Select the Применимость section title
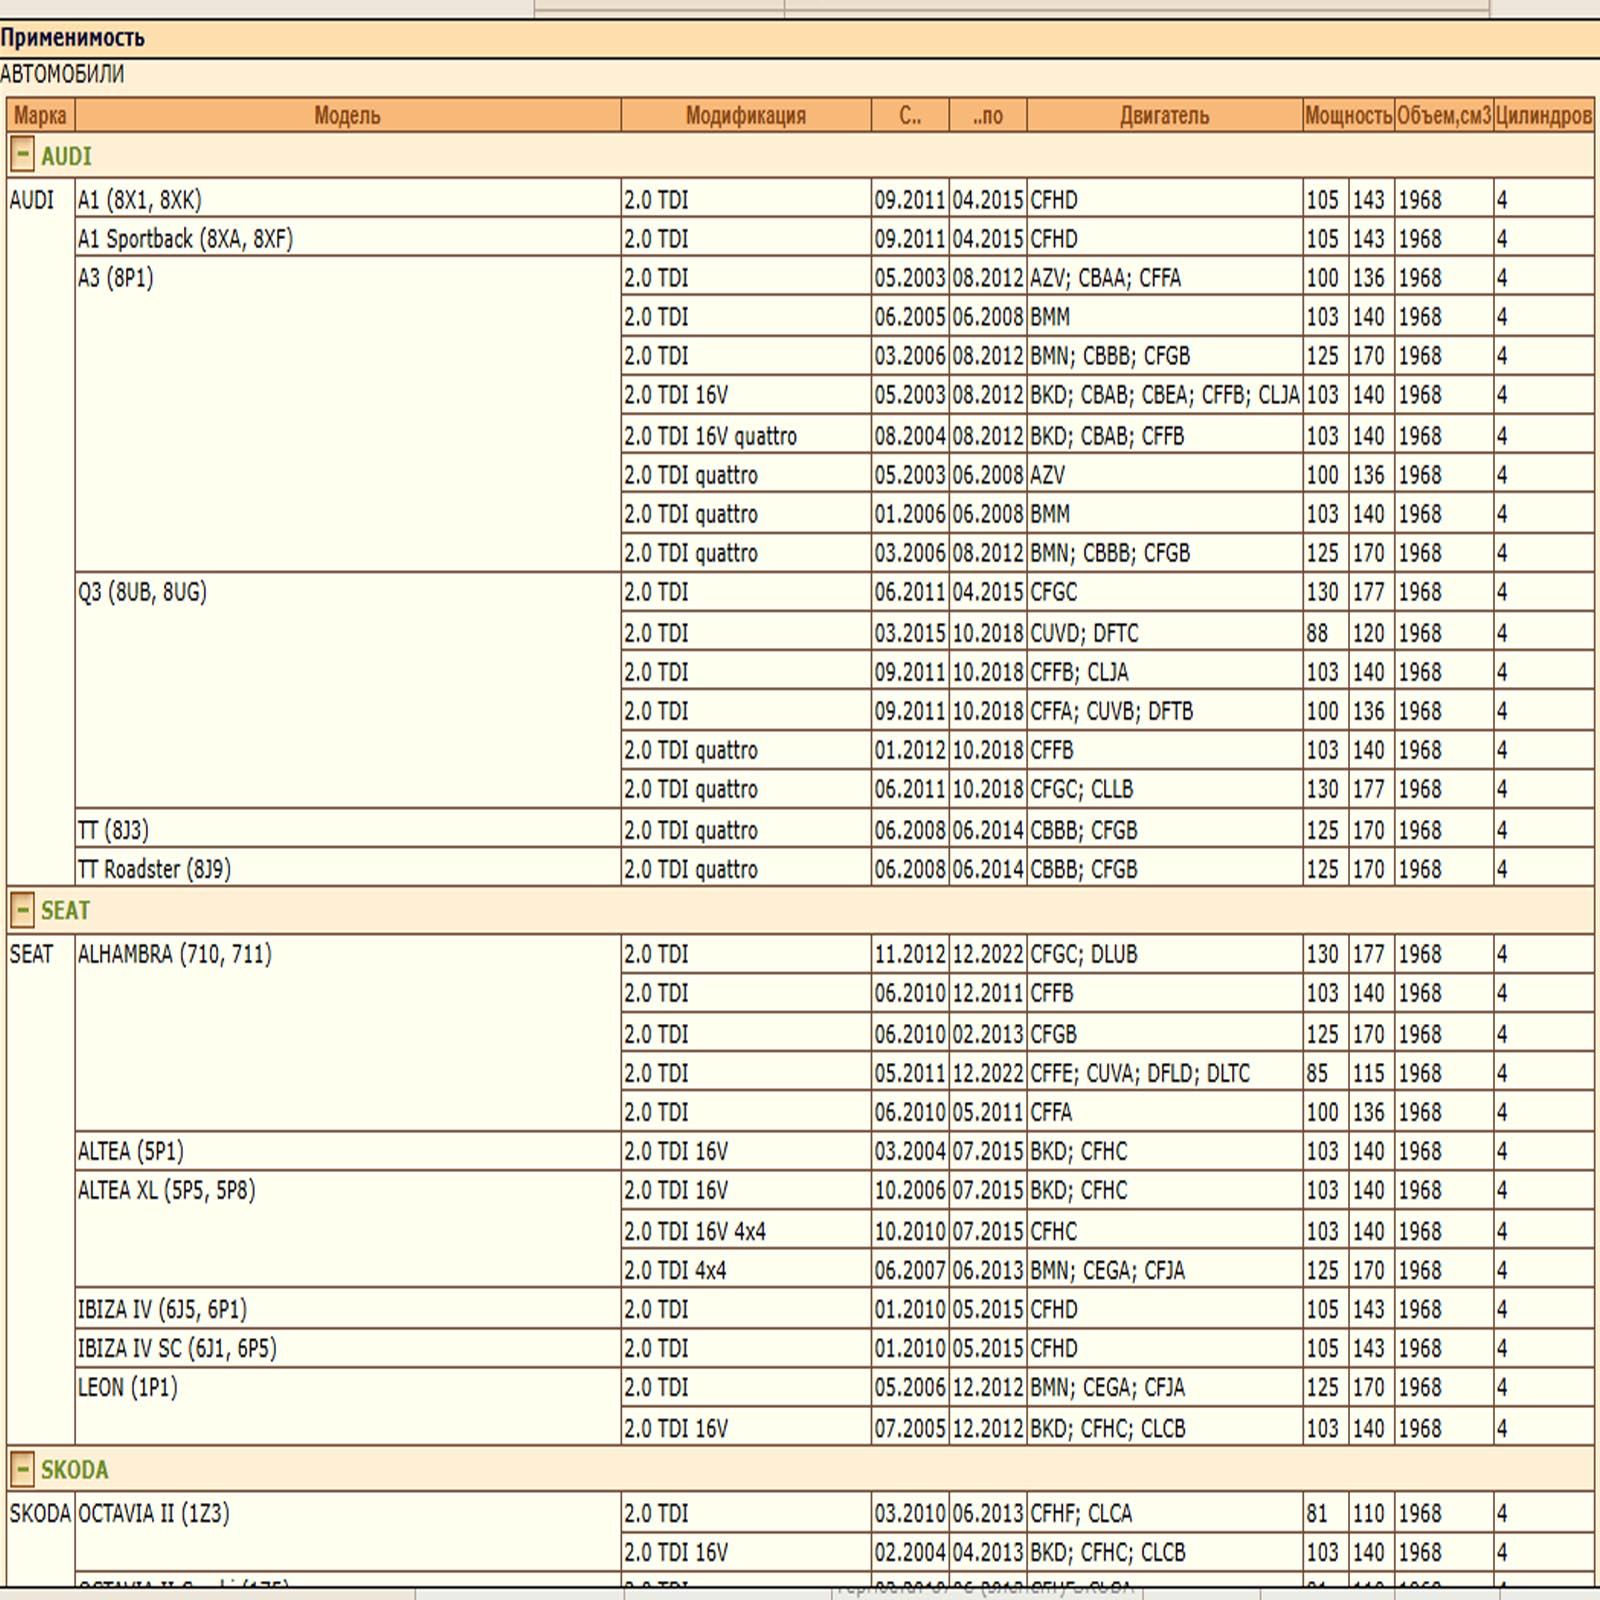 73,38
